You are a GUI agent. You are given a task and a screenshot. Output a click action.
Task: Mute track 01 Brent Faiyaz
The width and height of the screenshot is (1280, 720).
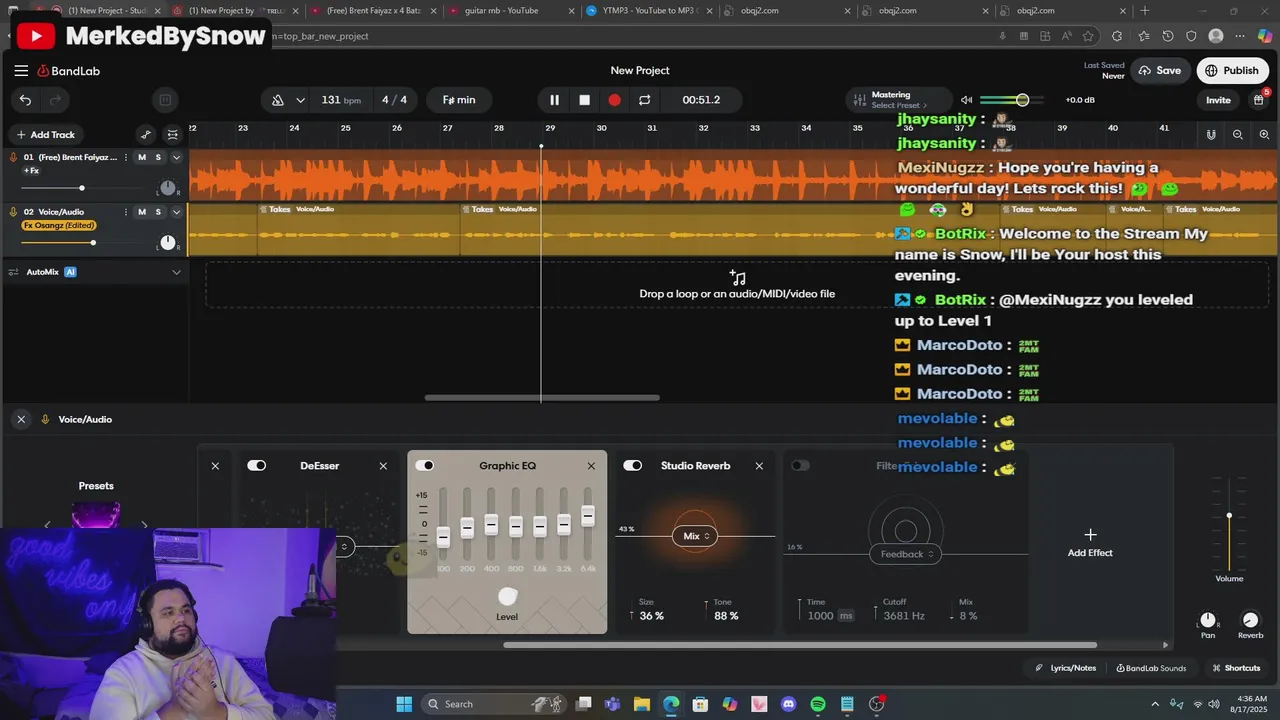pyautogui.click(x=142, y=157)
